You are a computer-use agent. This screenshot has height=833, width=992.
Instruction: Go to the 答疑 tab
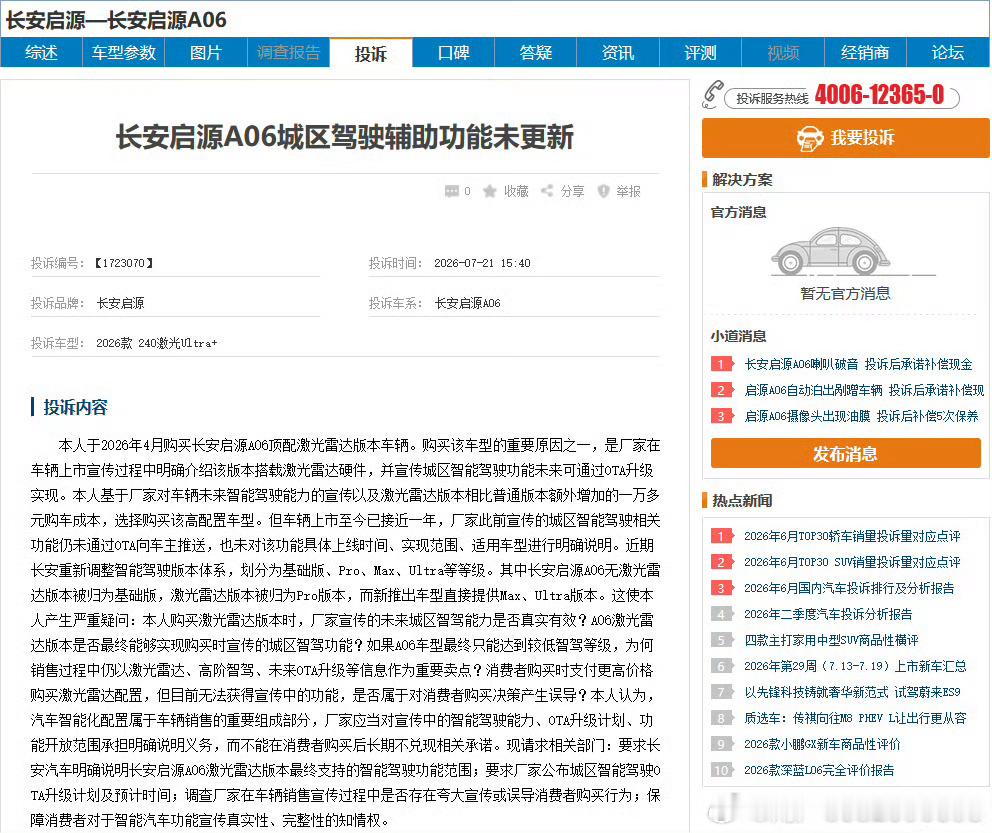pos(536,52)
